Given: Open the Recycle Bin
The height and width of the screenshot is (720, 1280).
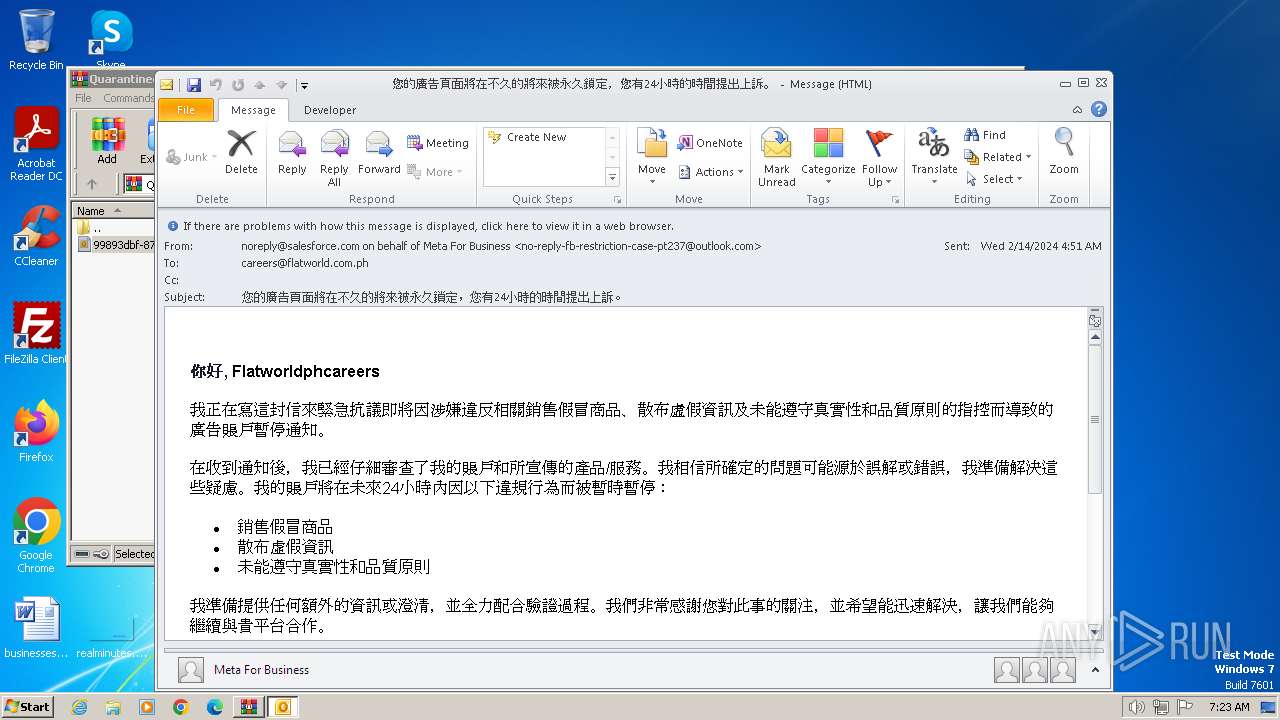Looking at the screenshot, I should pyautogui.click(x=36, y=40).
